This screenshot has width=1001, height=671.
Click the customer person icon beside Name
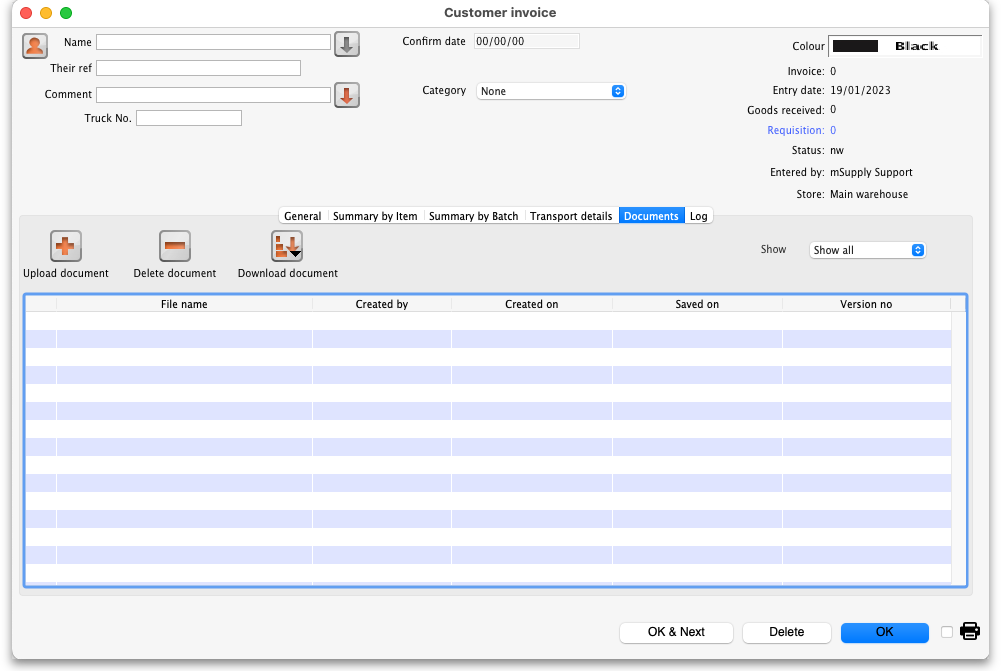tap(35, 45)
